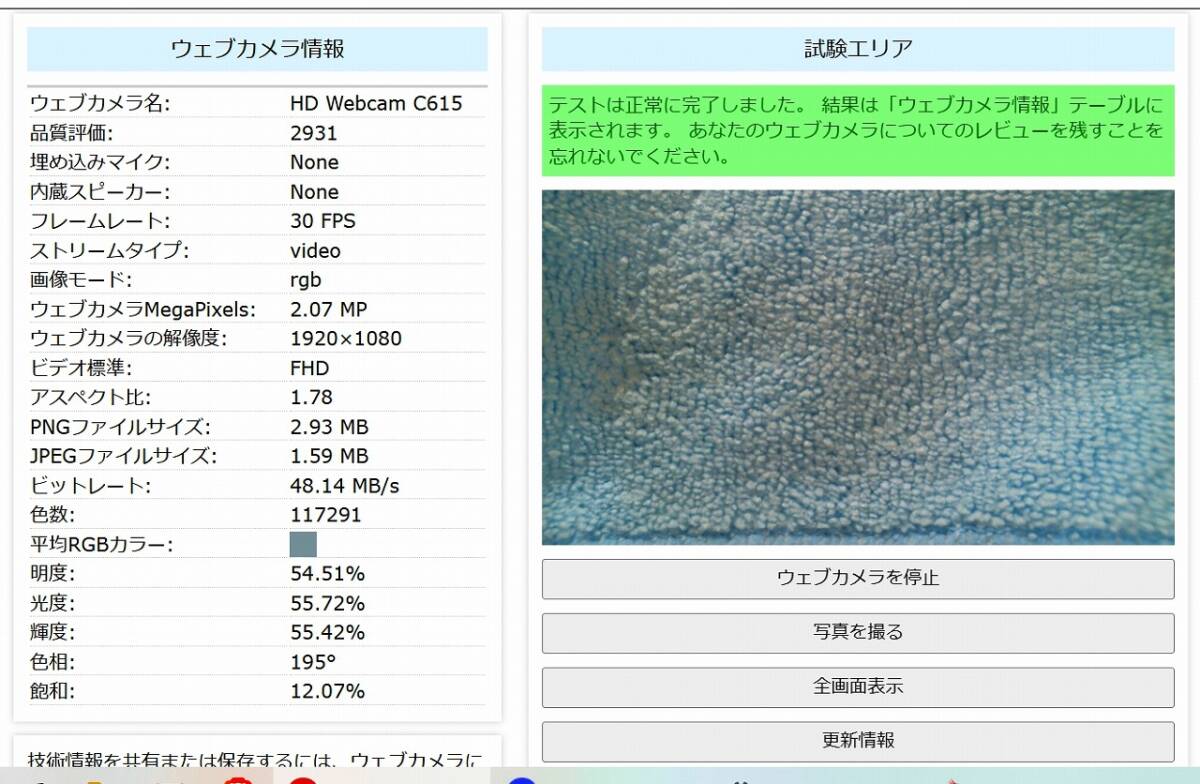Click the average RGB color swatch
This screenshot has width=1200, height=784.
click(303, 544)
